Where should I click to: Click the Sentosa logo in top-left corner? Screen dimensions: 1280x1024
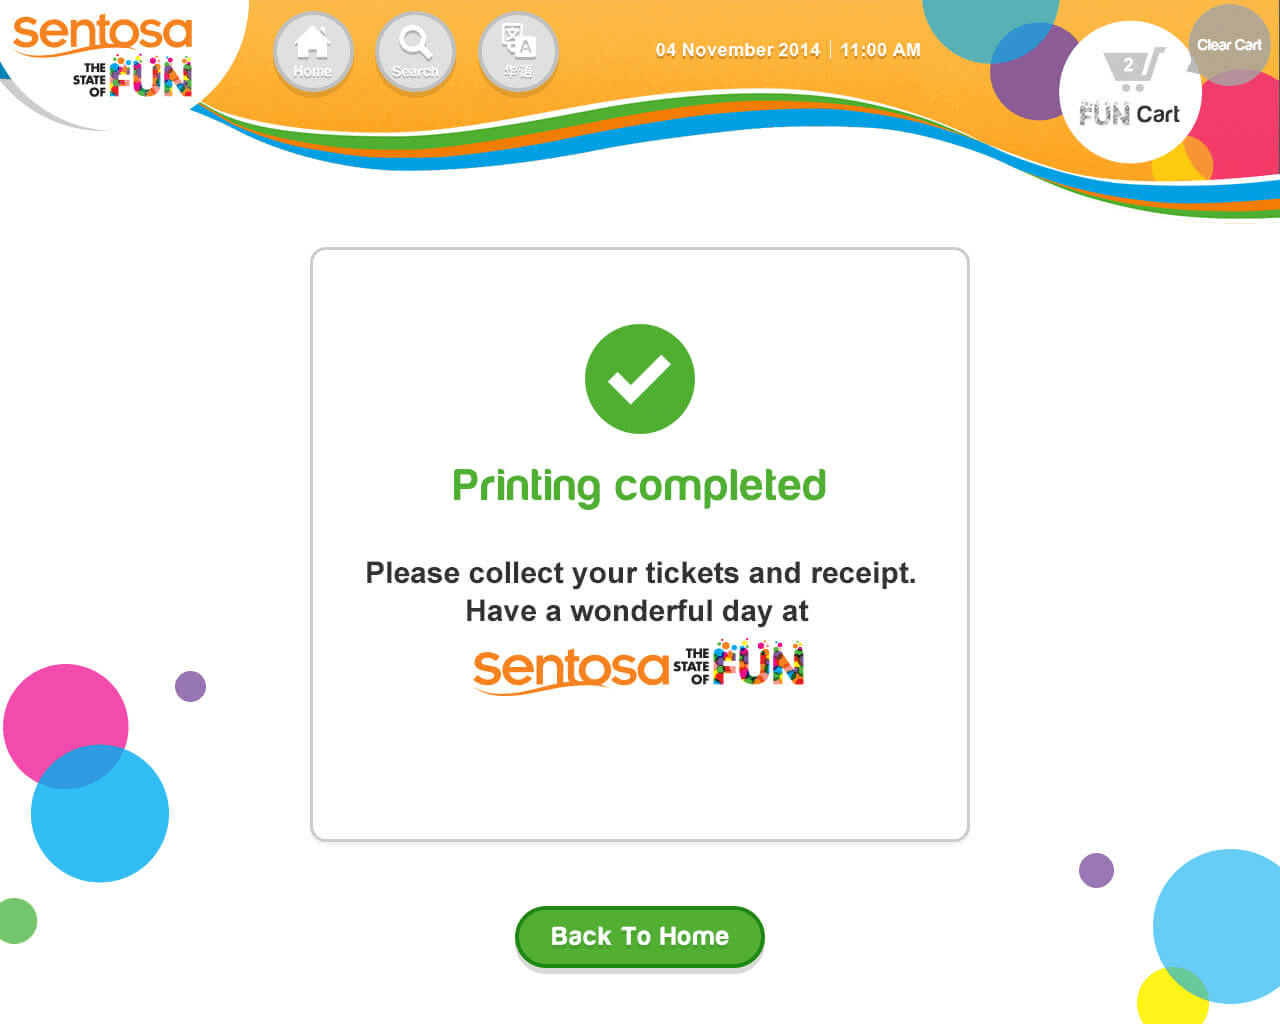pos(103,55)
